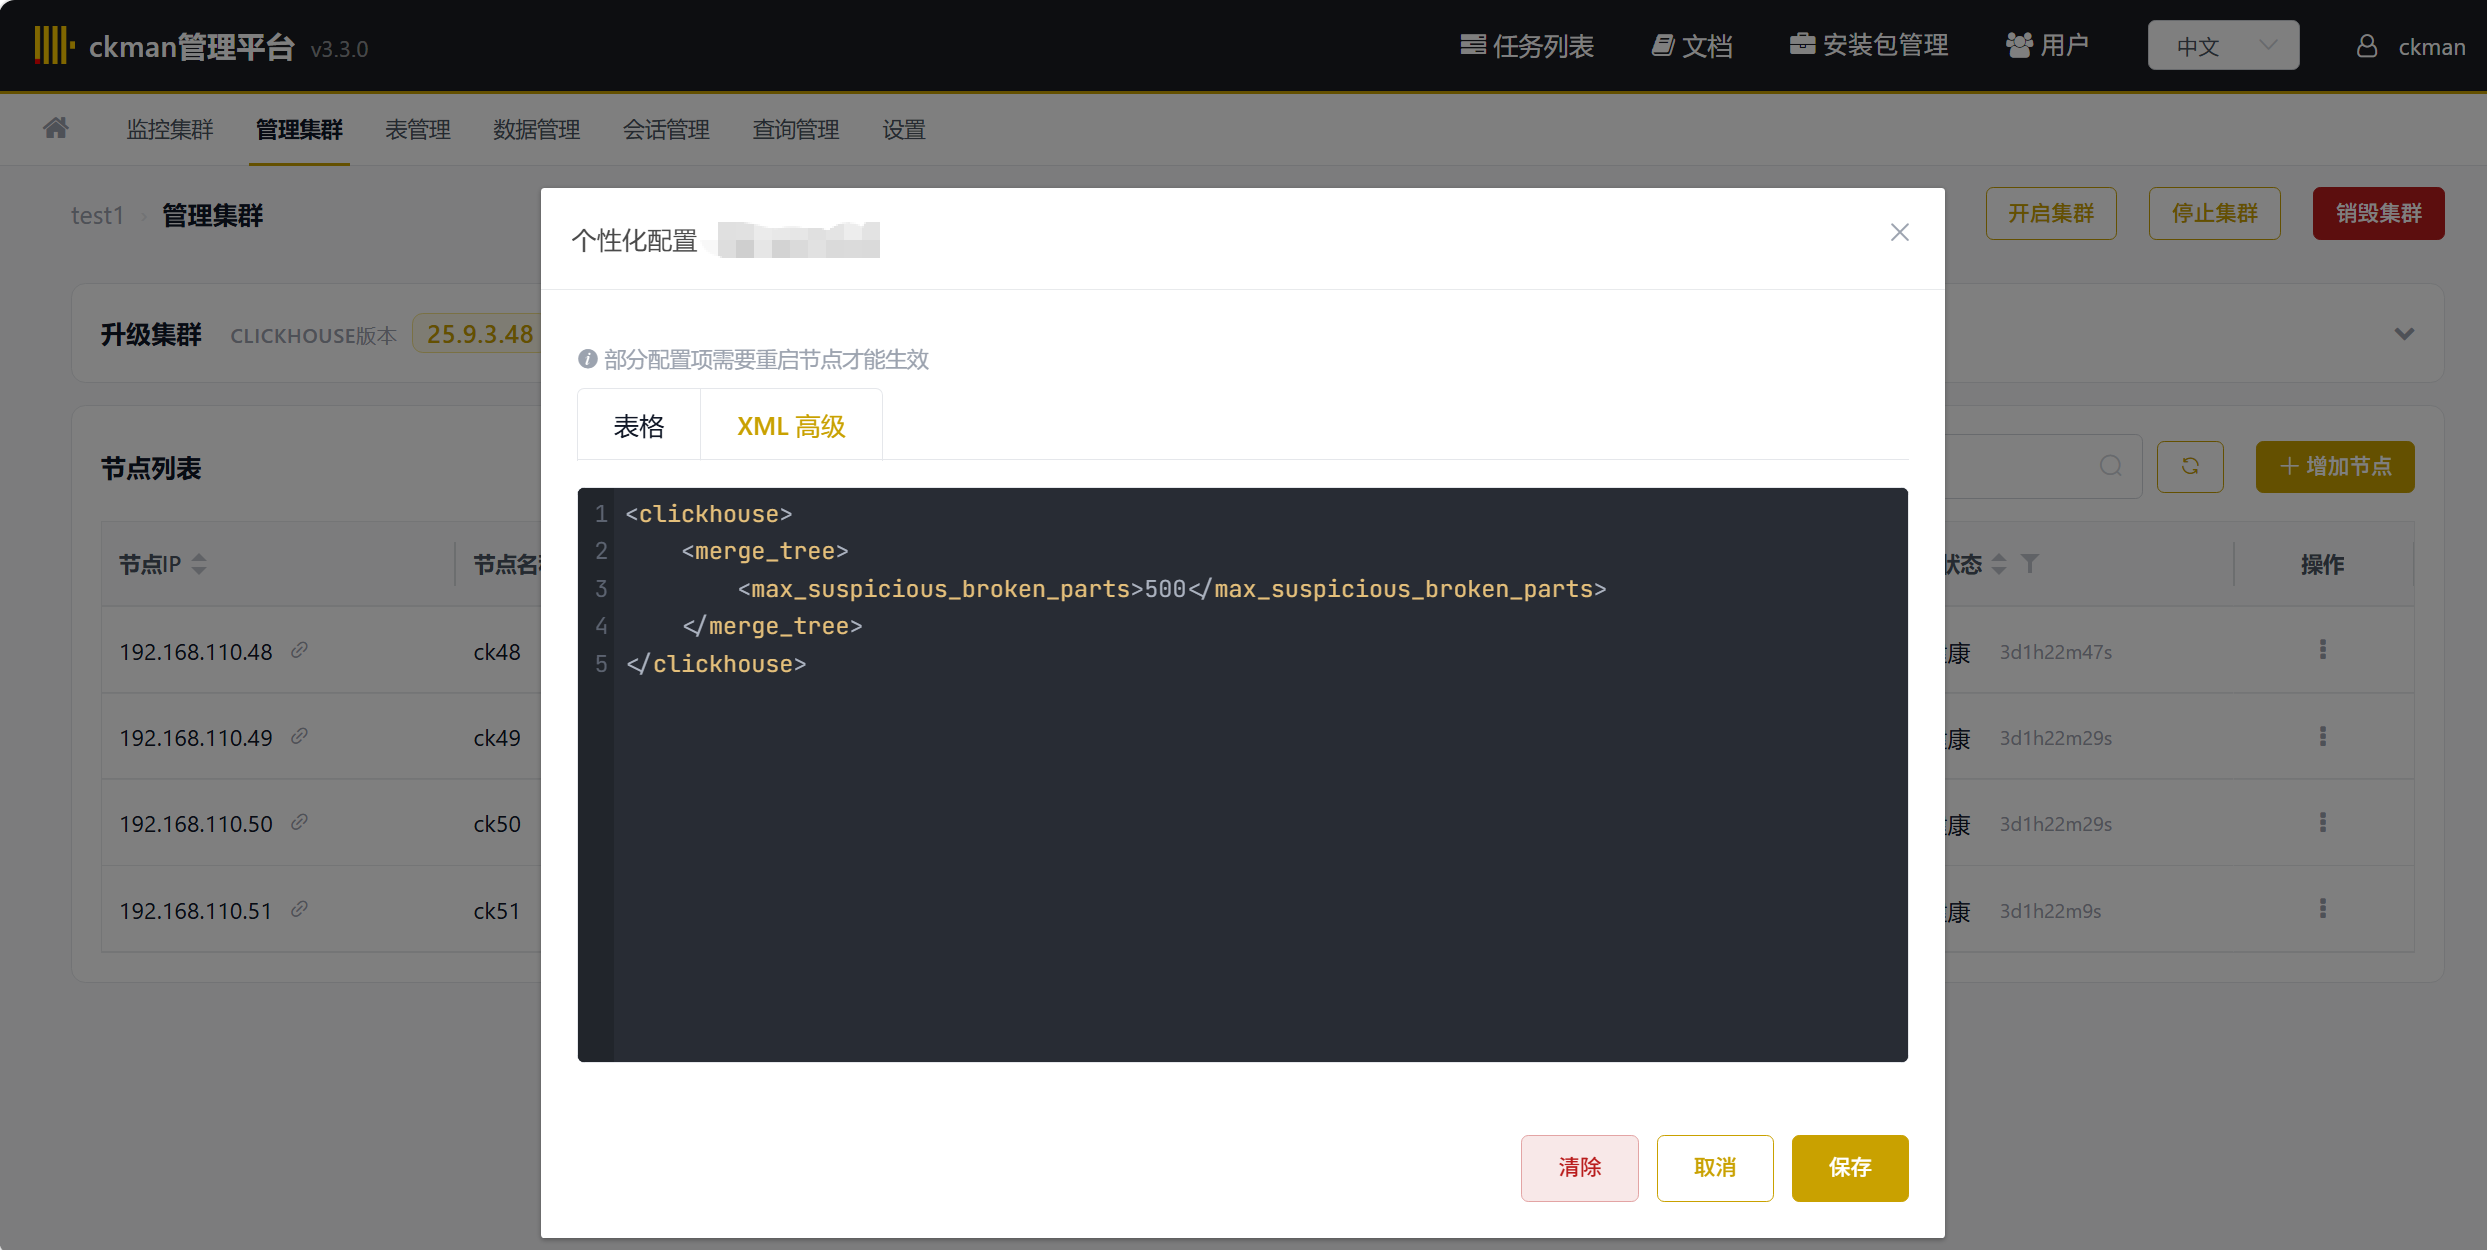This screenshot has height=1250, width=2488.
Task: Open the 用户 users page
Action: point(2048,46)
